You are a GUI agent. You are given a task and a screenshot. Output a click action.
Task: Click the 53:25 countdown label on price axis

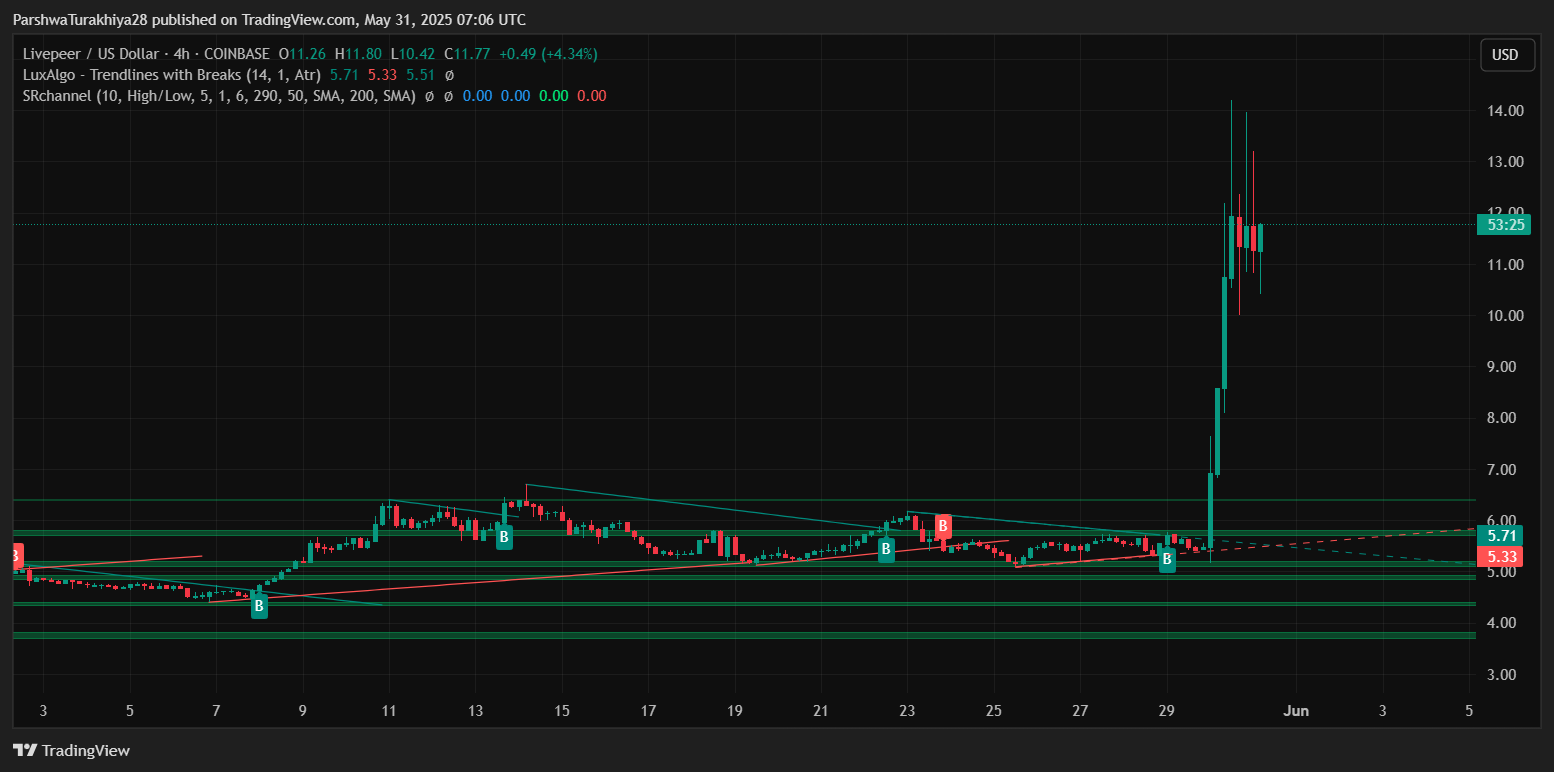1505,225
